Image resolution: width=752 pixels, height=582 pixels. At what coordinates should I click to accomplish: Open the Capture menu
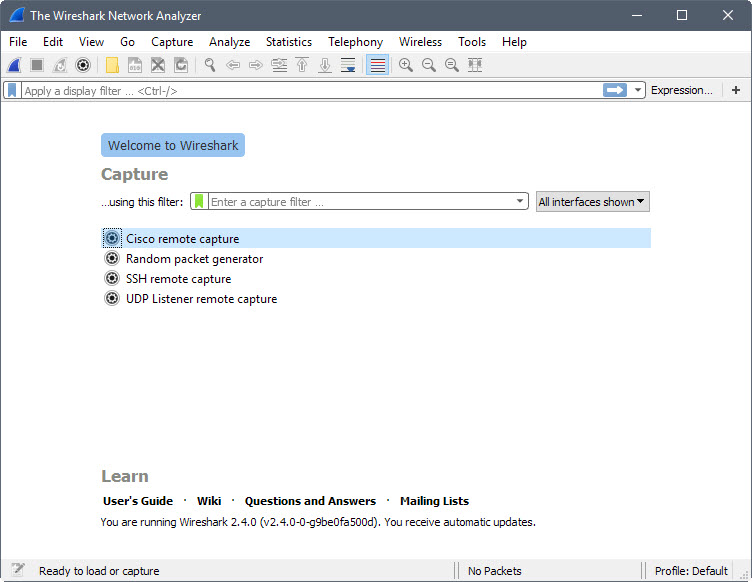click(x=172, y=42)
